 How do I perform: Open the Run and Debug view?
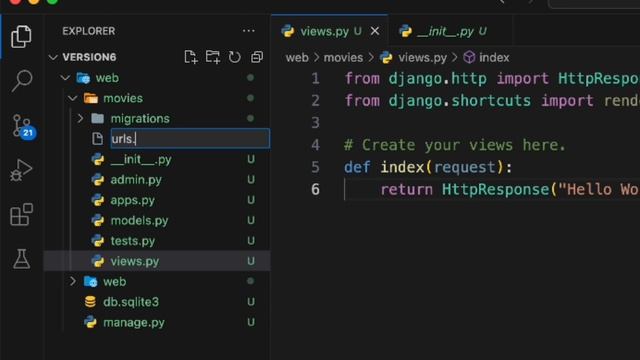(x=21, y=170)
